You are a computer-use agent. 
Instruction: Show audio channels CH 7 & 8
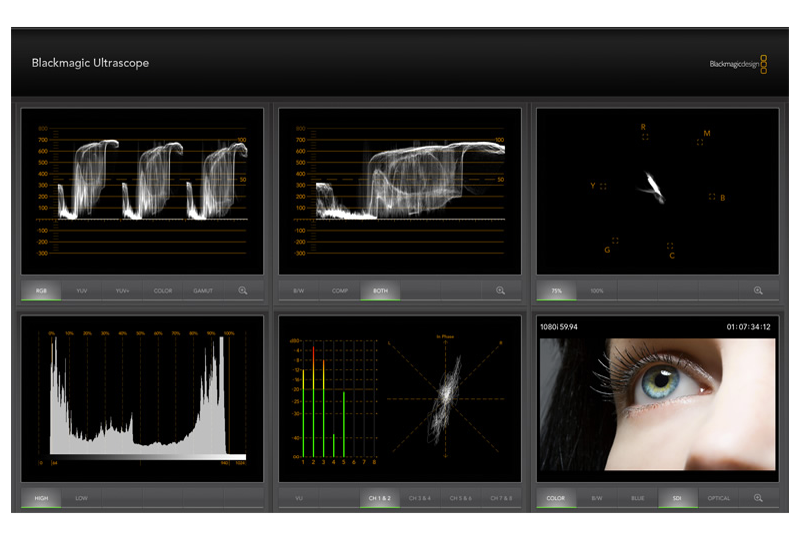point(501,498)
